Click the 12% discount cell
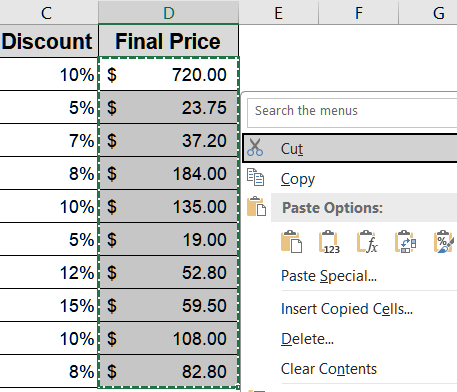Viewport: 457px width, 392px height. click(49, 272)
